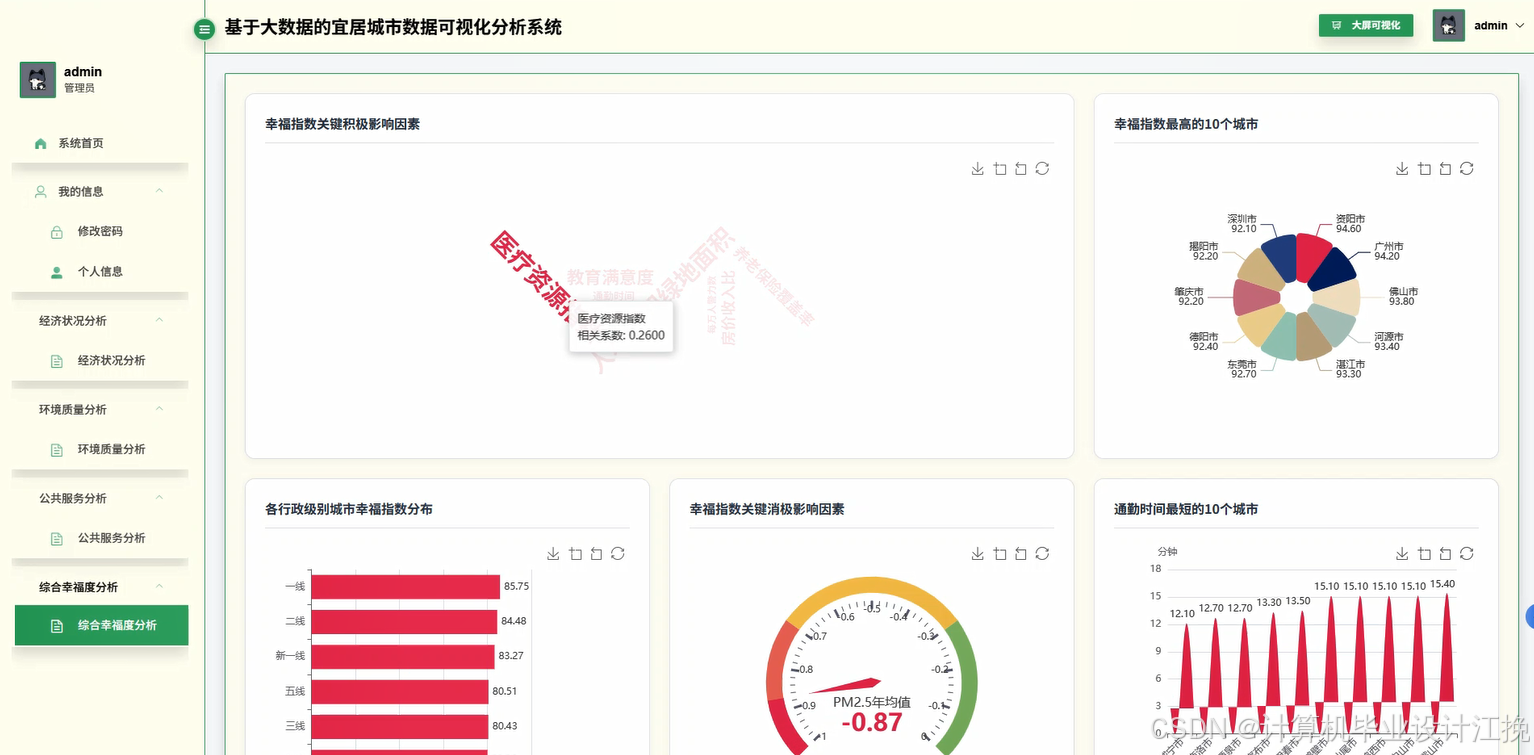1534x755 pixels.
Task: Click the 五线 bar in the bar chart
Action: tap(399, 691)
